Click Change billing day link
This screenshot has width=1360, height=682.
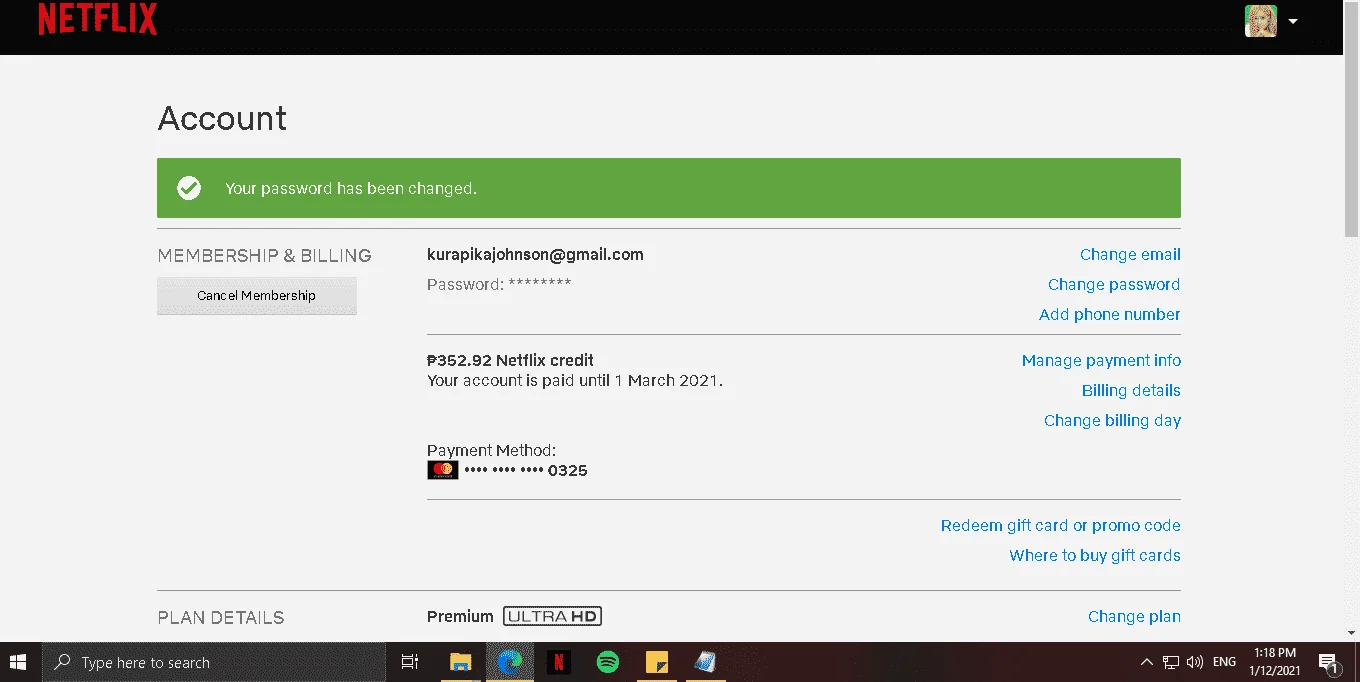[x=1112, y=421]
